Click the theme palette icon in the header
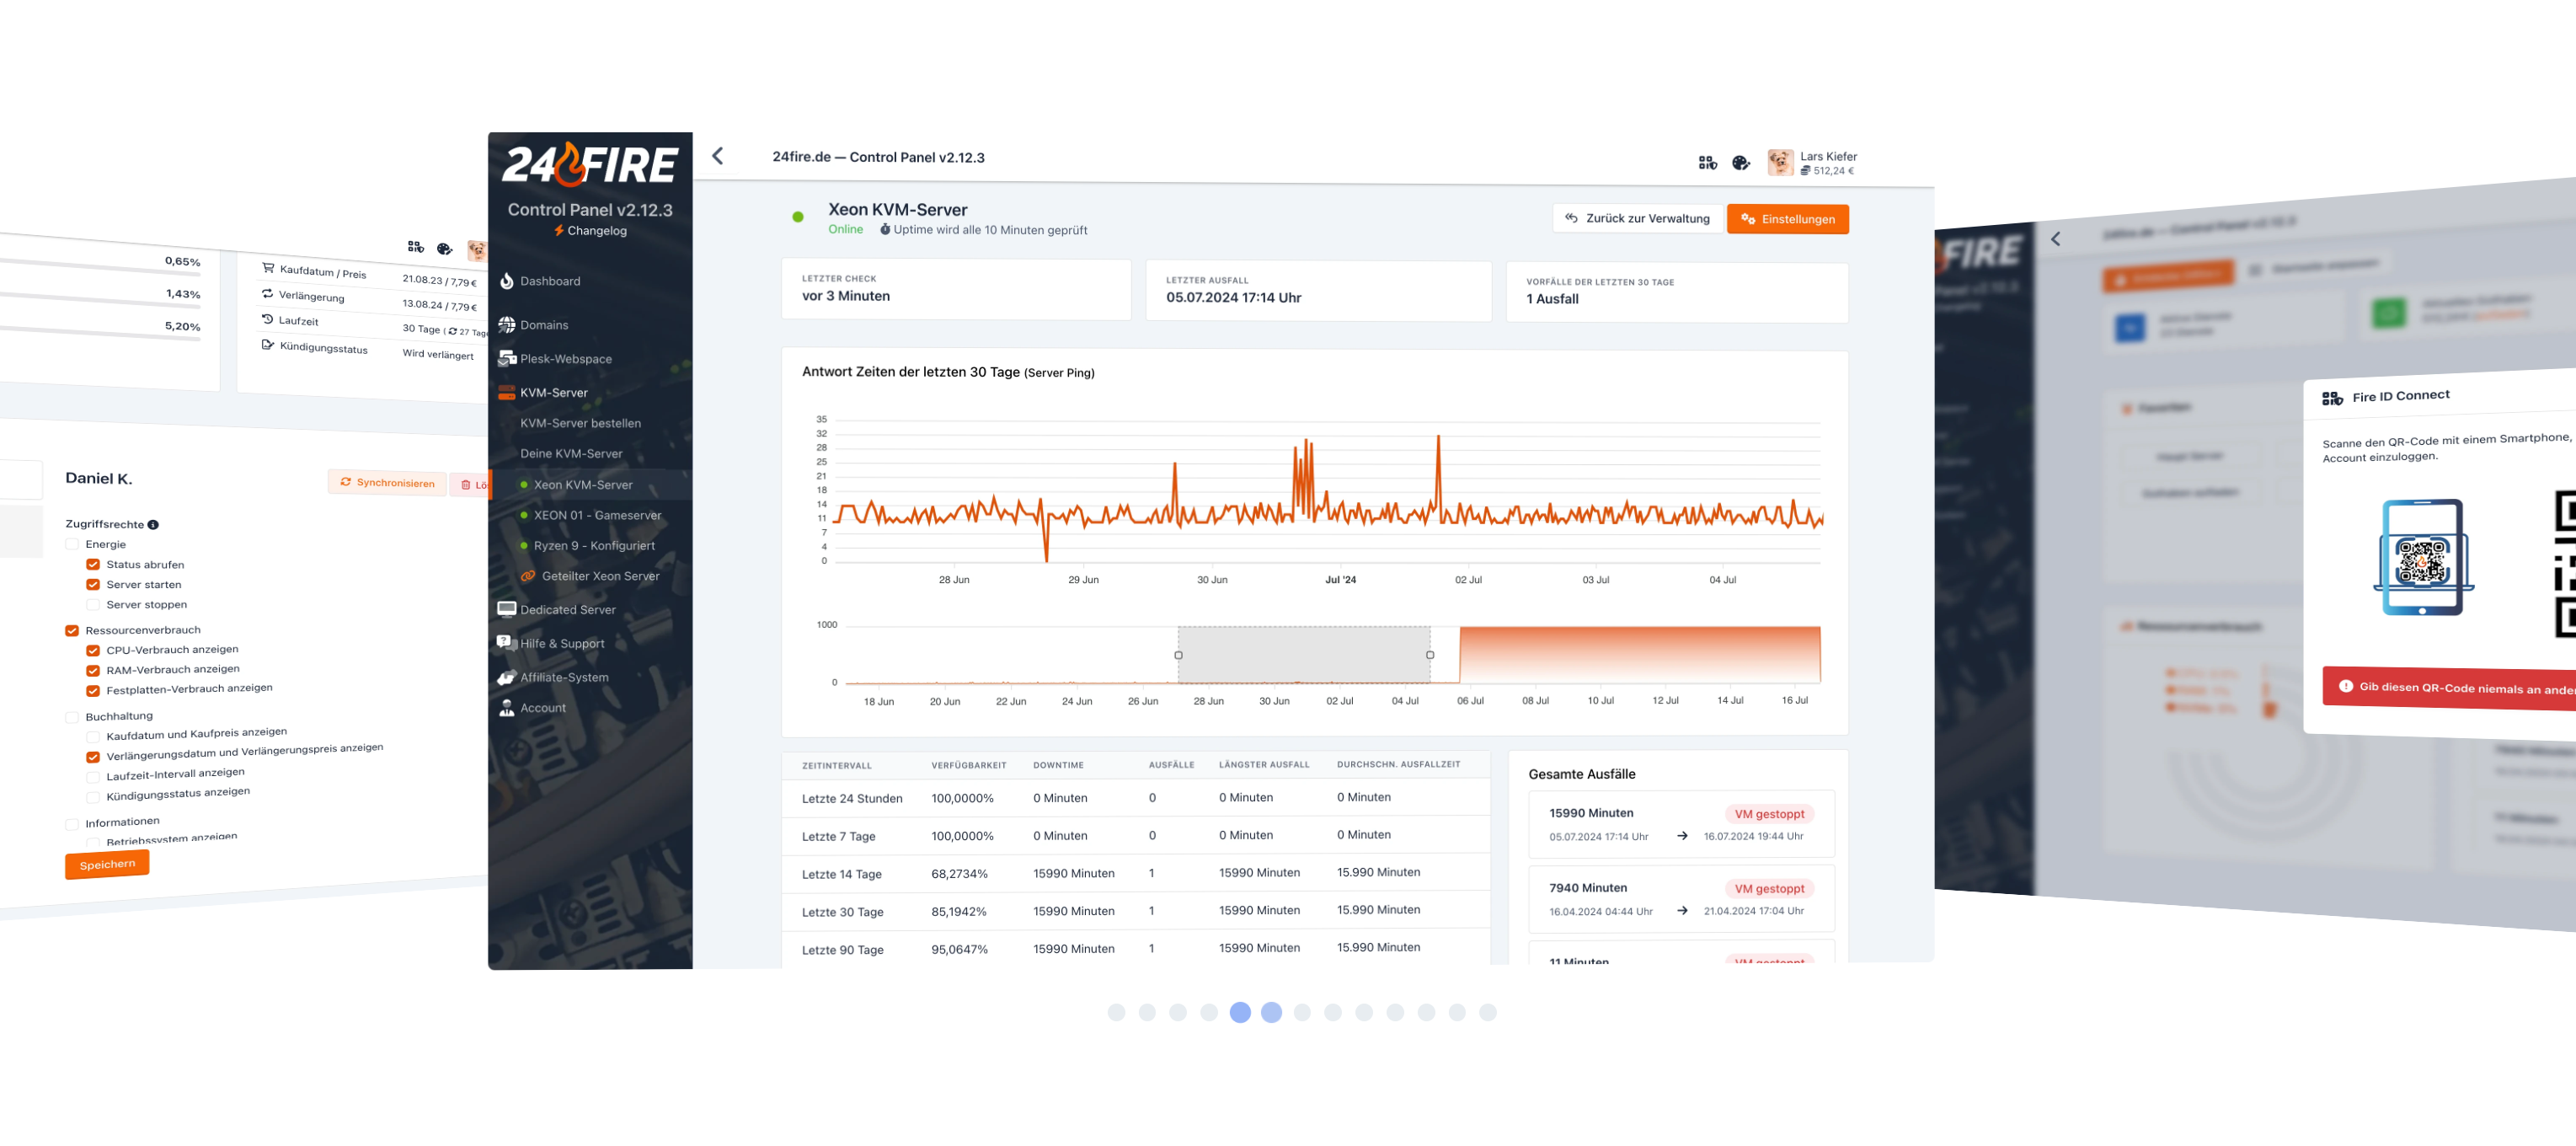2576x1146 pixels. point(1740,162)
